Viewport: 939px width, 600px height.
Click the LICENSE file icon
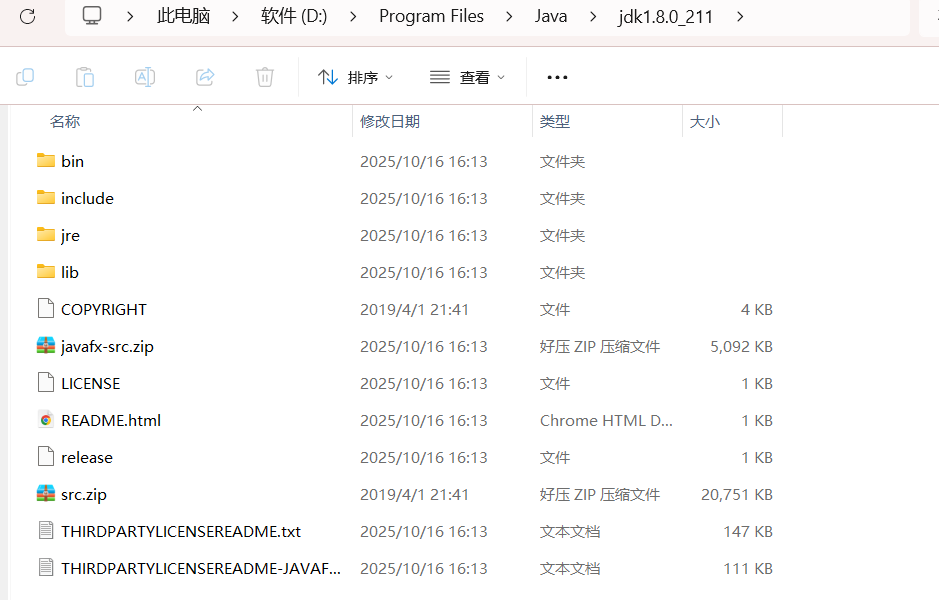click(46, 383)
